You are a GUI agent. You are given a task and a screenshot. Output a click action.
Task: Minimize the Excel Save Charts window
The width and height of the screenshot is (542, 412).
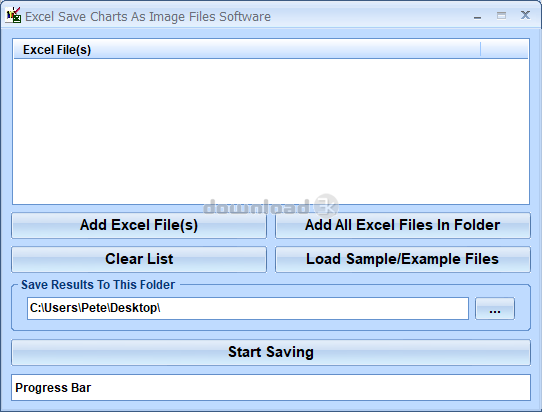point(477,17)
